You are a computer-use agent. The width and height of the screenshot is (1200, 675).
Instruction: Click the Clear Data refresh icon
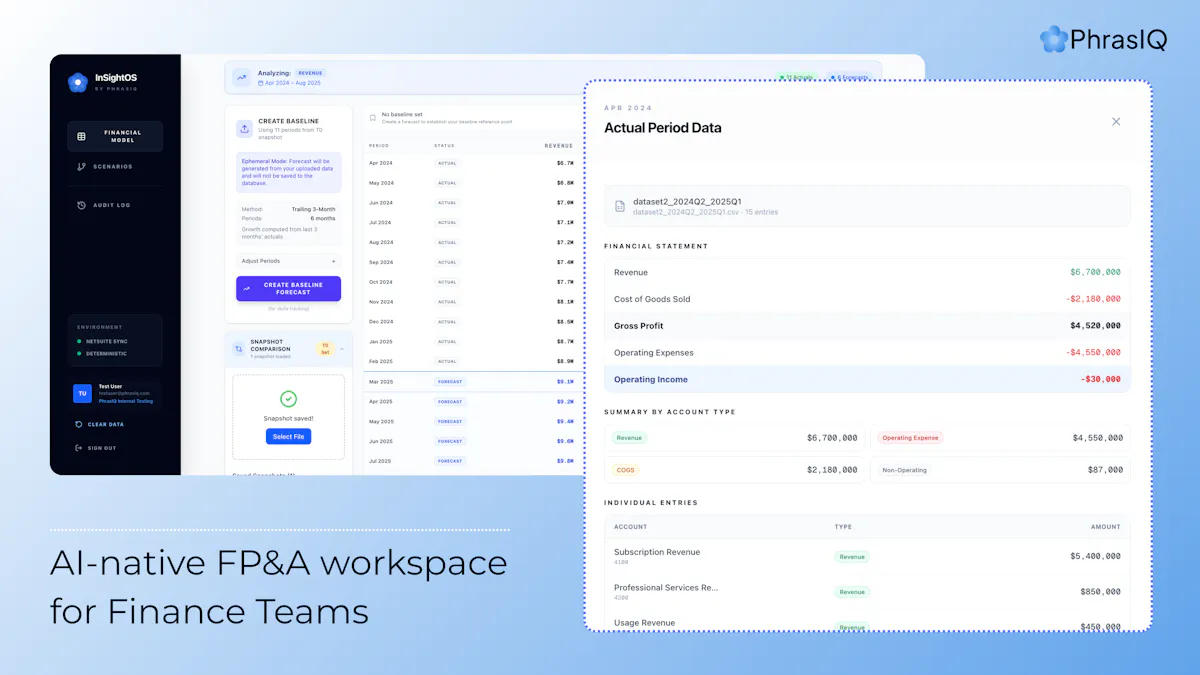point(79,424)
